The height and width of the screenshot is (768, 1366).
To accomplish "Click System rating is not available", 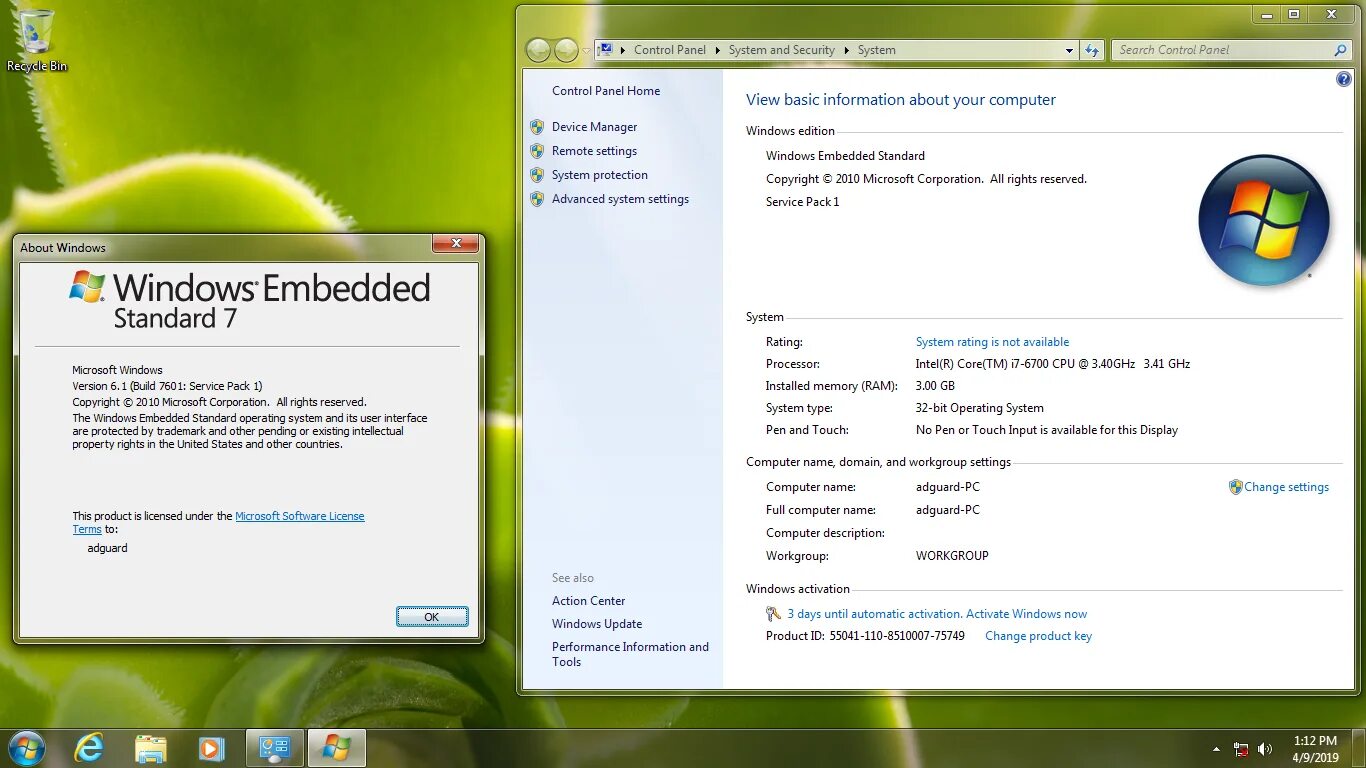I will (x=992, y=342).
